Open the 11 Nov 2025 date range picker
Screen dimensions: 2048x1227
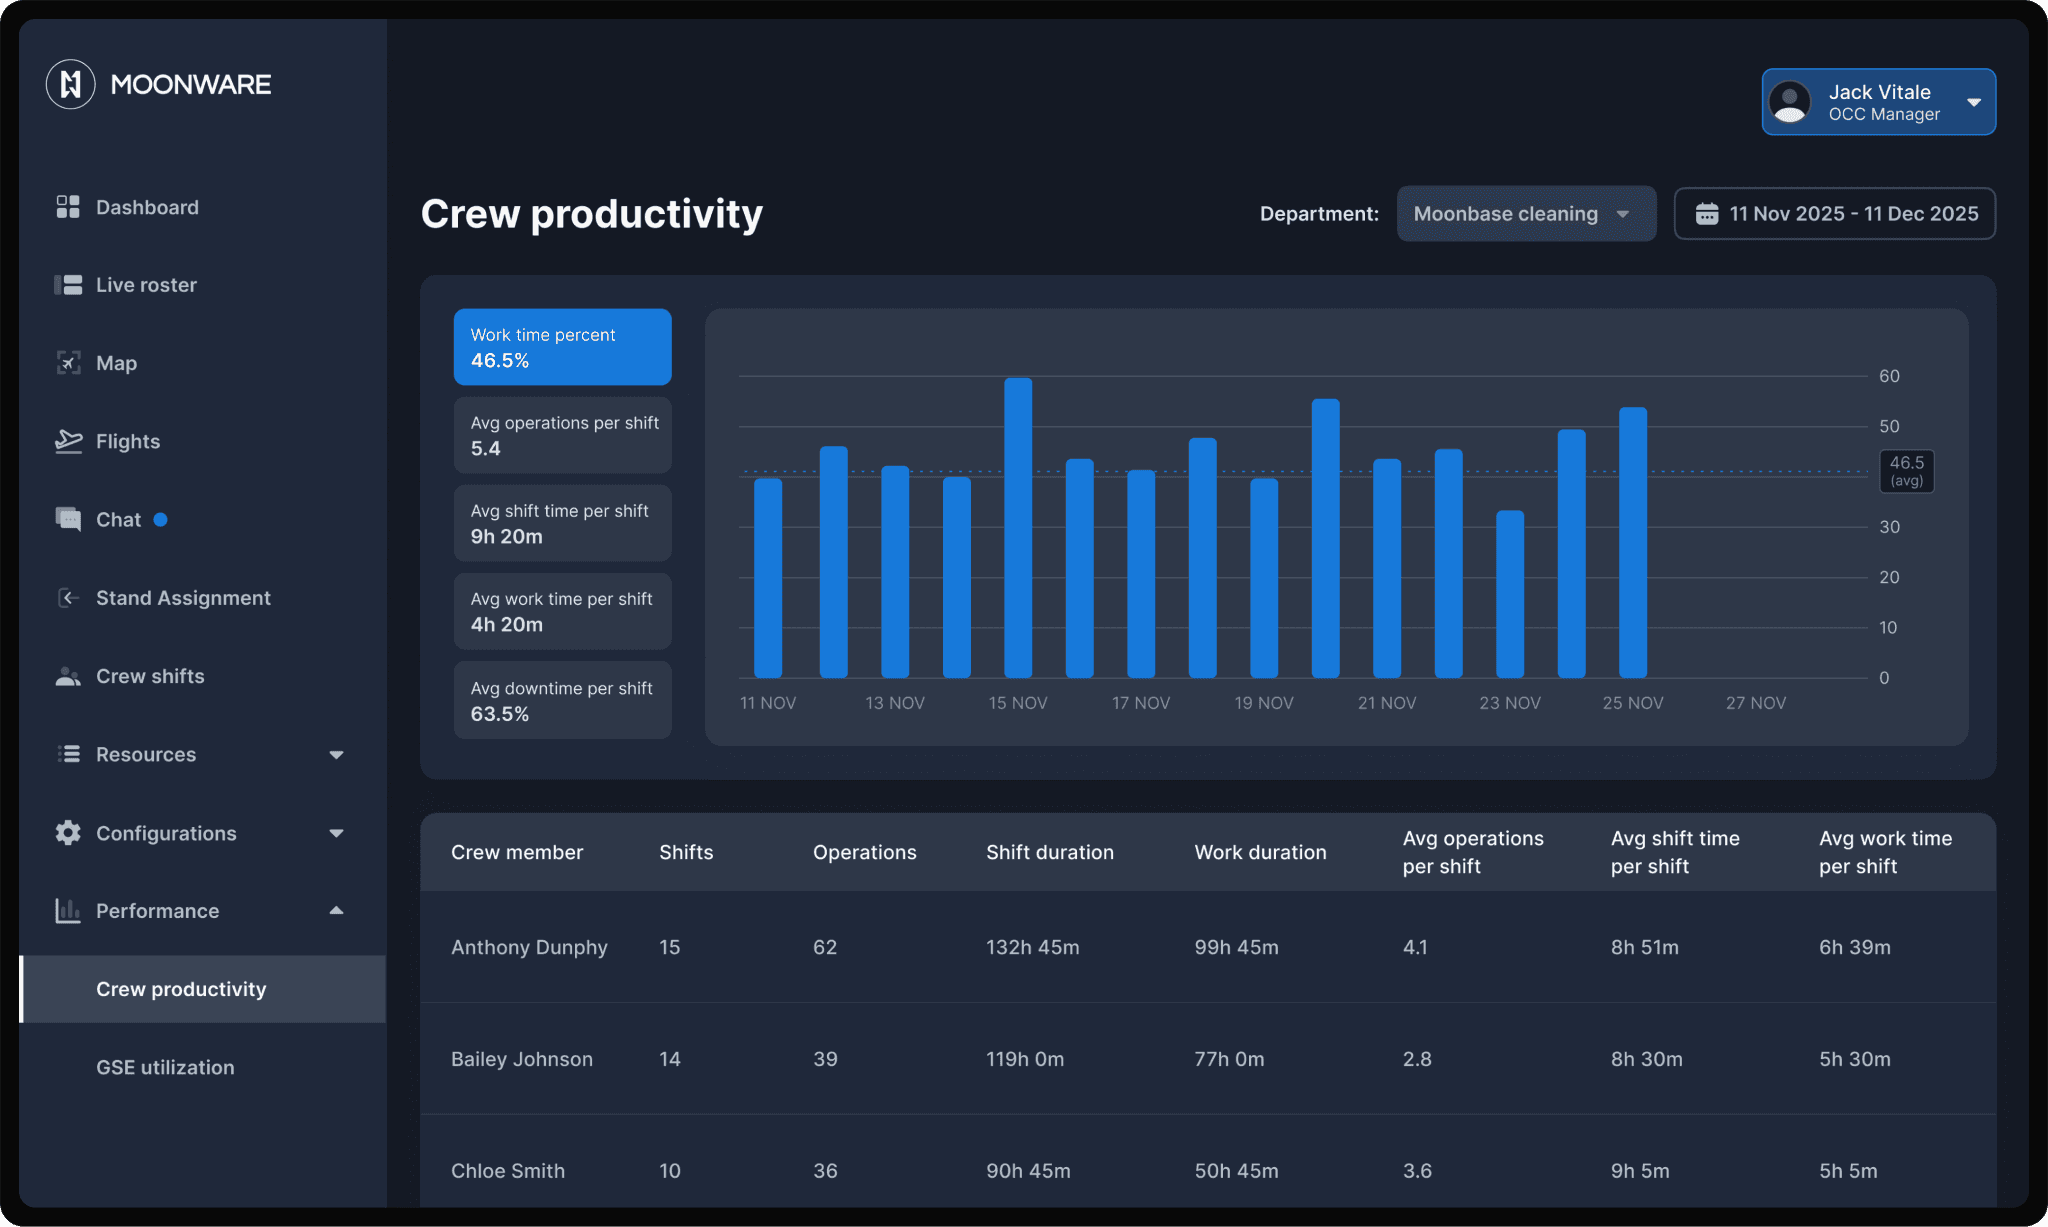[1834, 214]
